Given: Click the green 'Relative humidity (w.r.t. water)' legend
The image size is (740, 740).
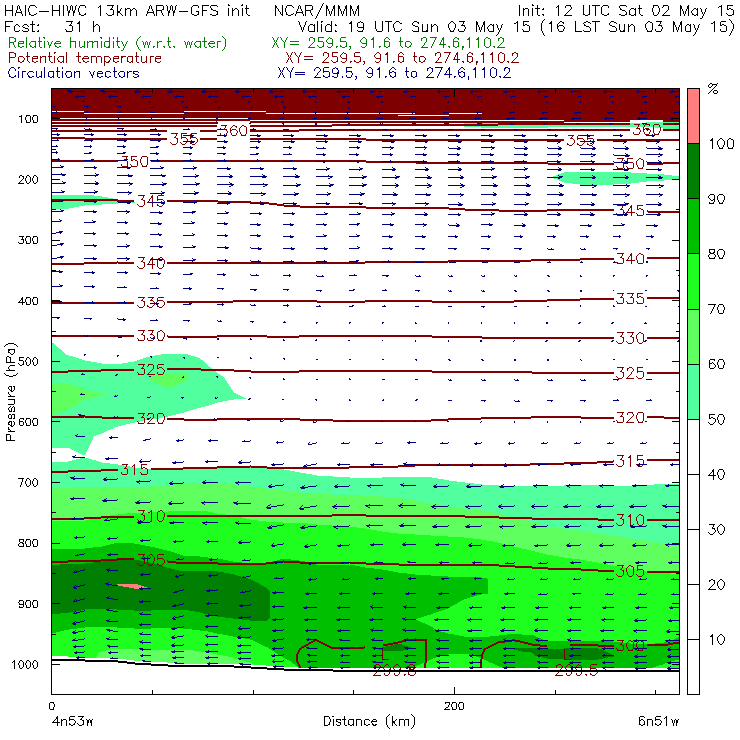Looking at the screenshot, I should tap(117, 43).
